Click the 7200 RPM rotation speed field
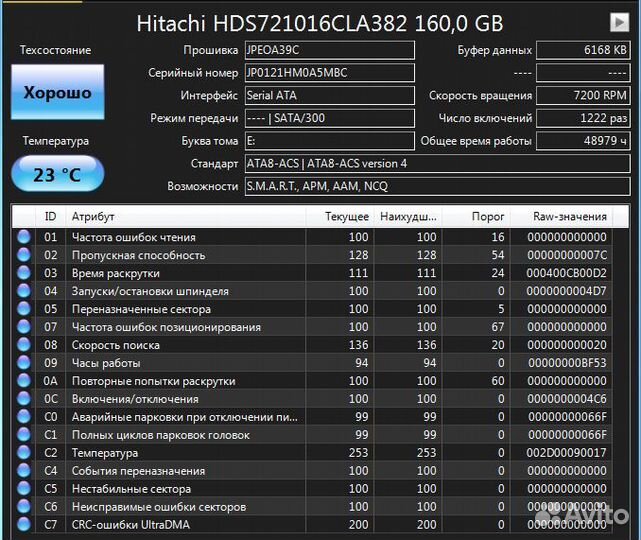 pos(583,95)
